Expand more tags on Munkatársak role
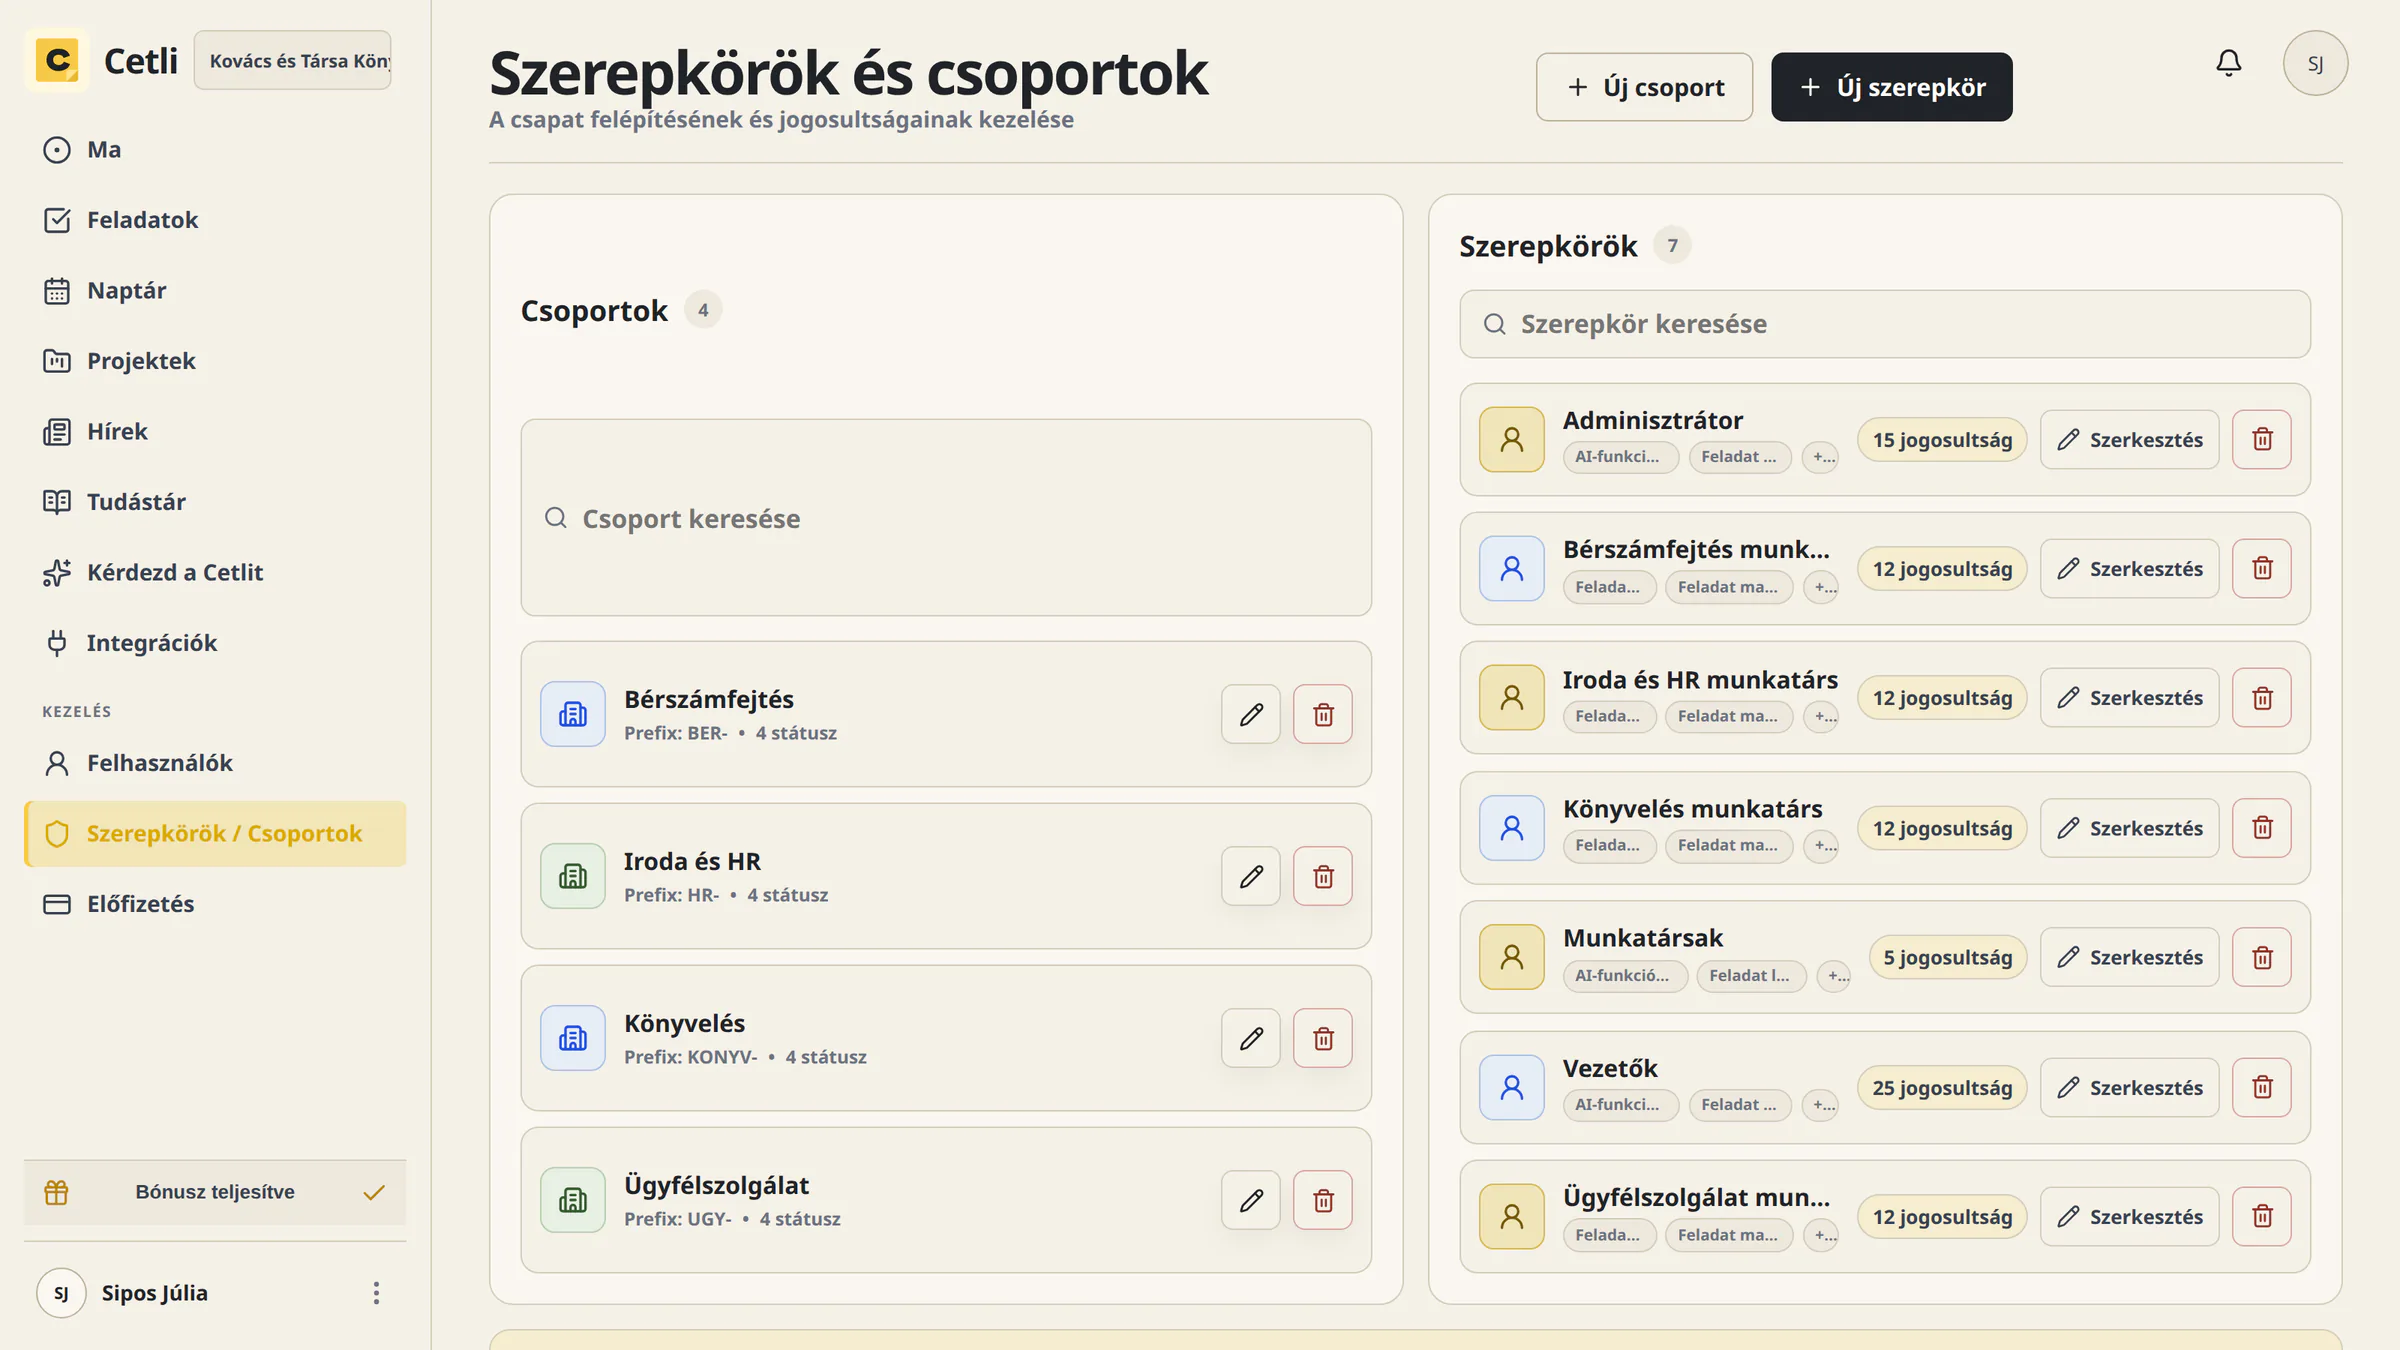Screen dimensions: 2400x1350 [1833, 975]
